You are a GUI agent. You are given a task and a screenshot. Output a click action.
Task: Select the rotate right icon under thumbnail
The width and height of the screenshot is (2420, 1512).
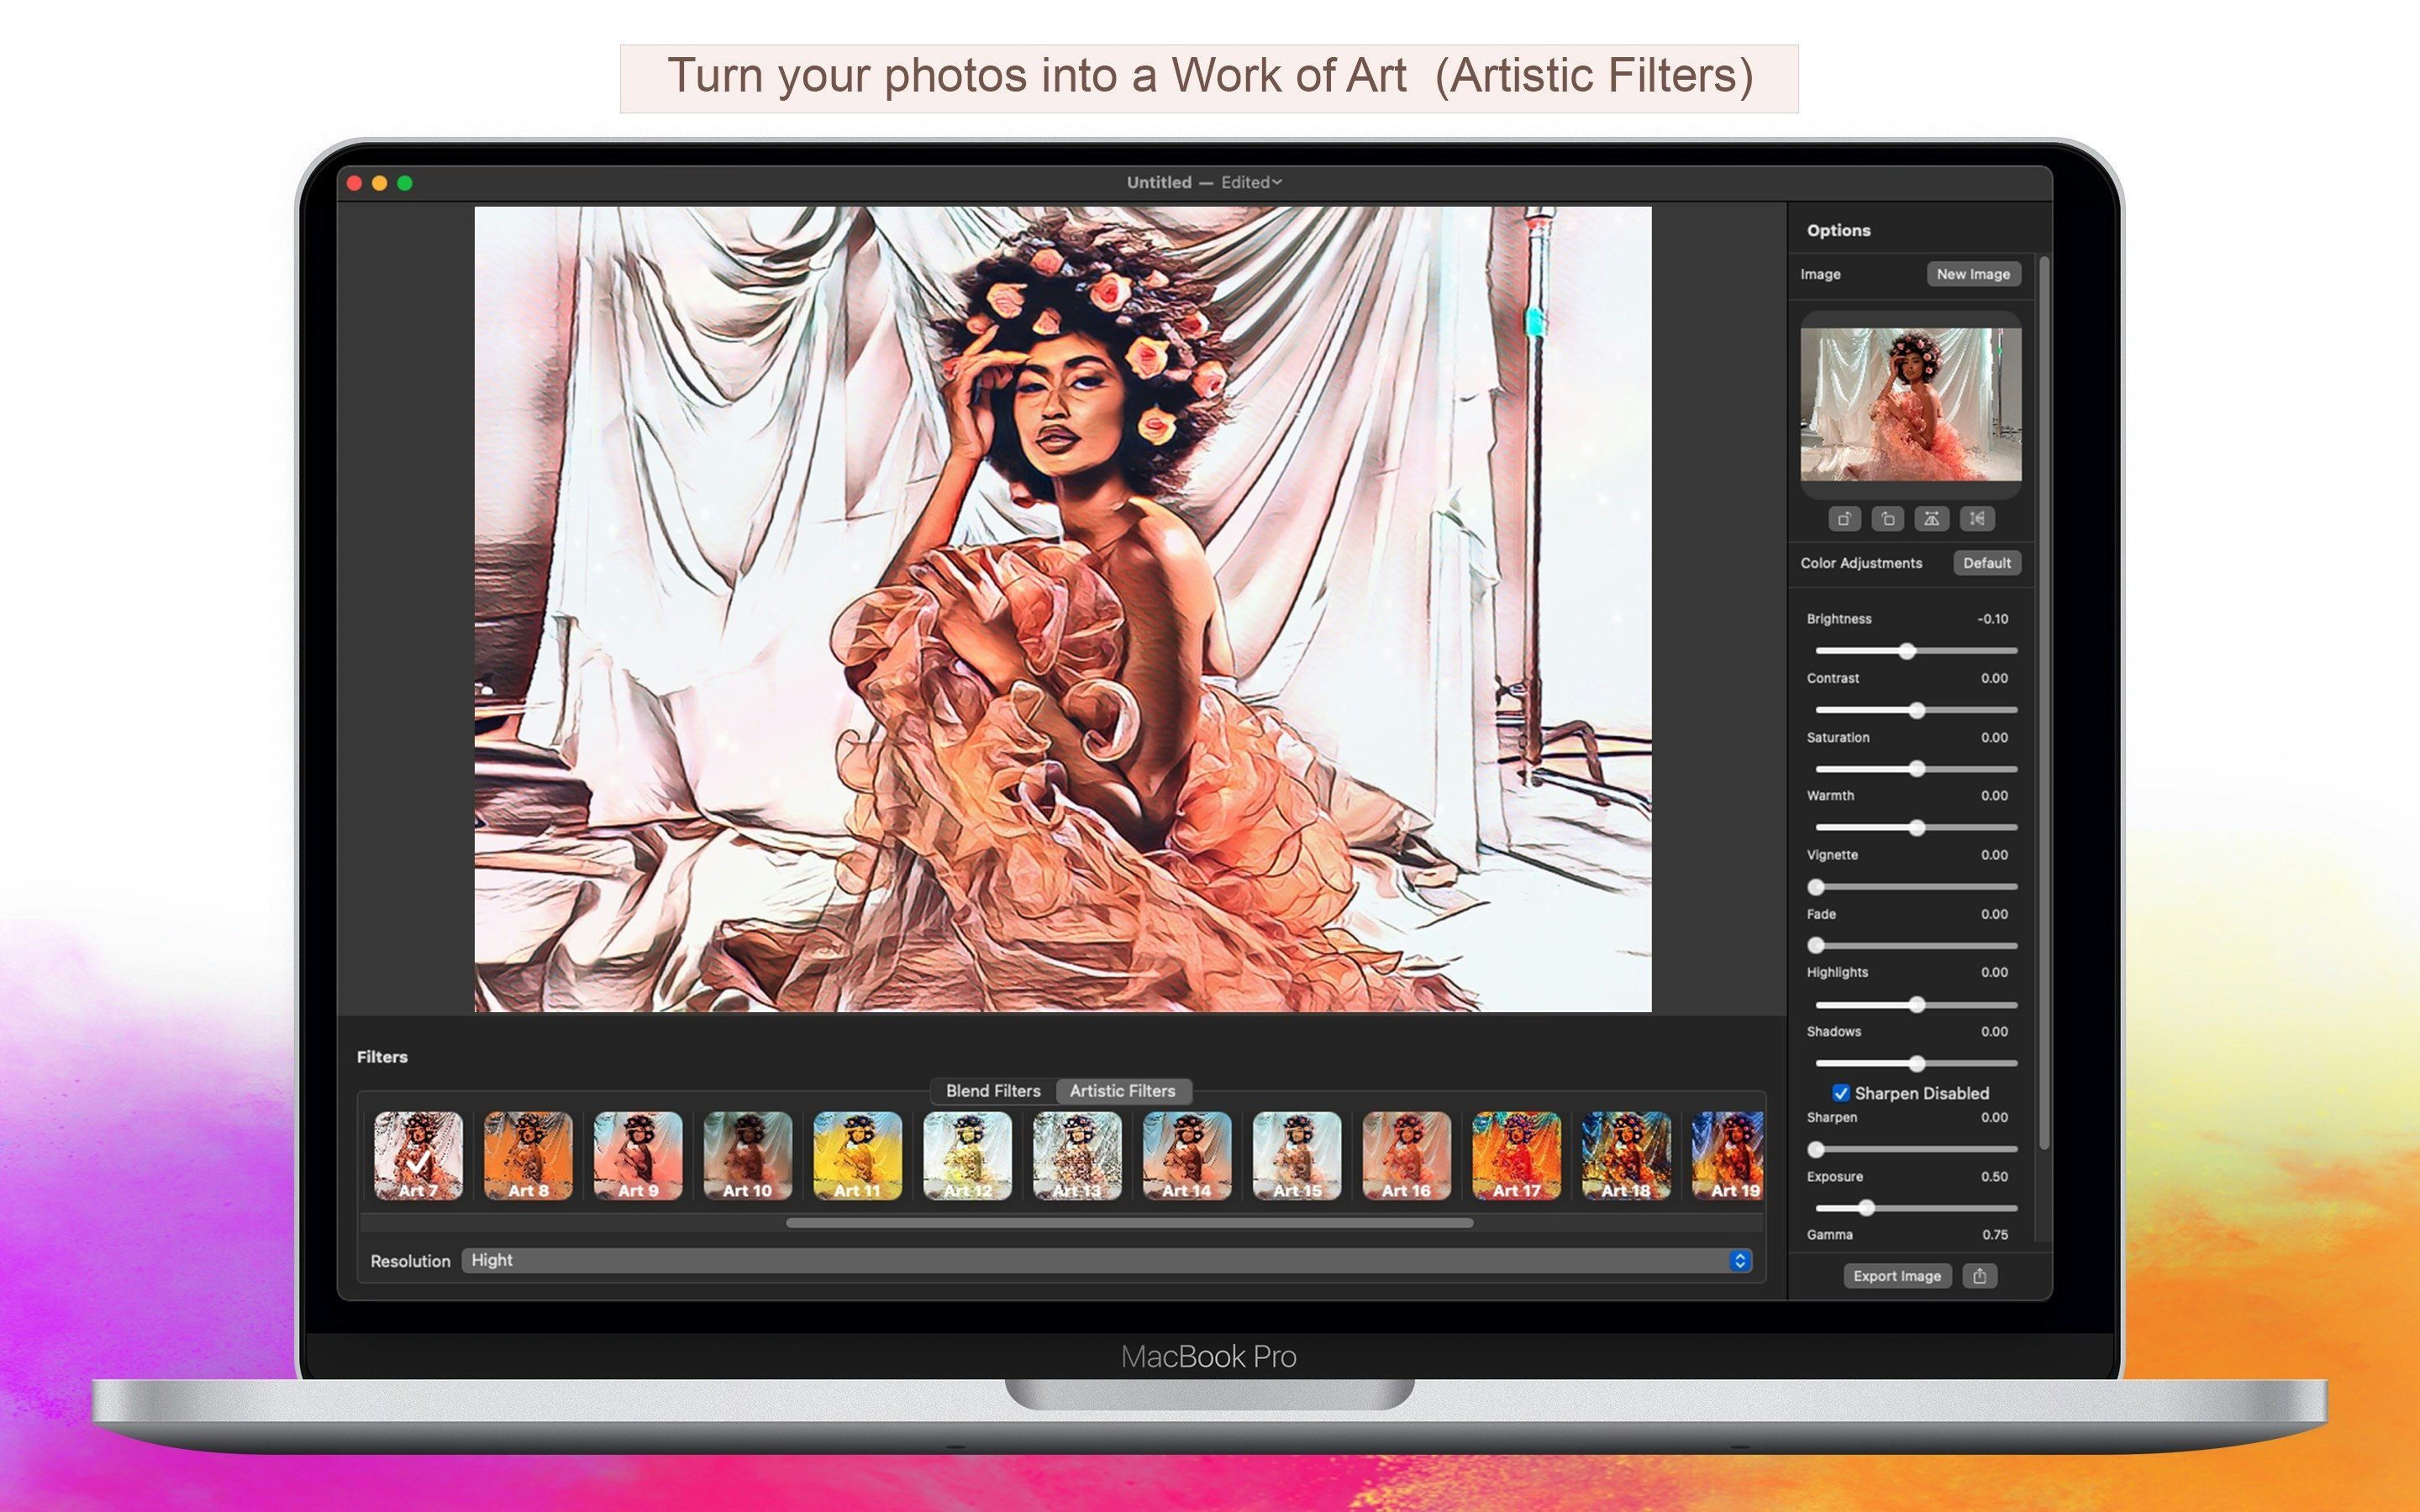[x=1845, y=519]
